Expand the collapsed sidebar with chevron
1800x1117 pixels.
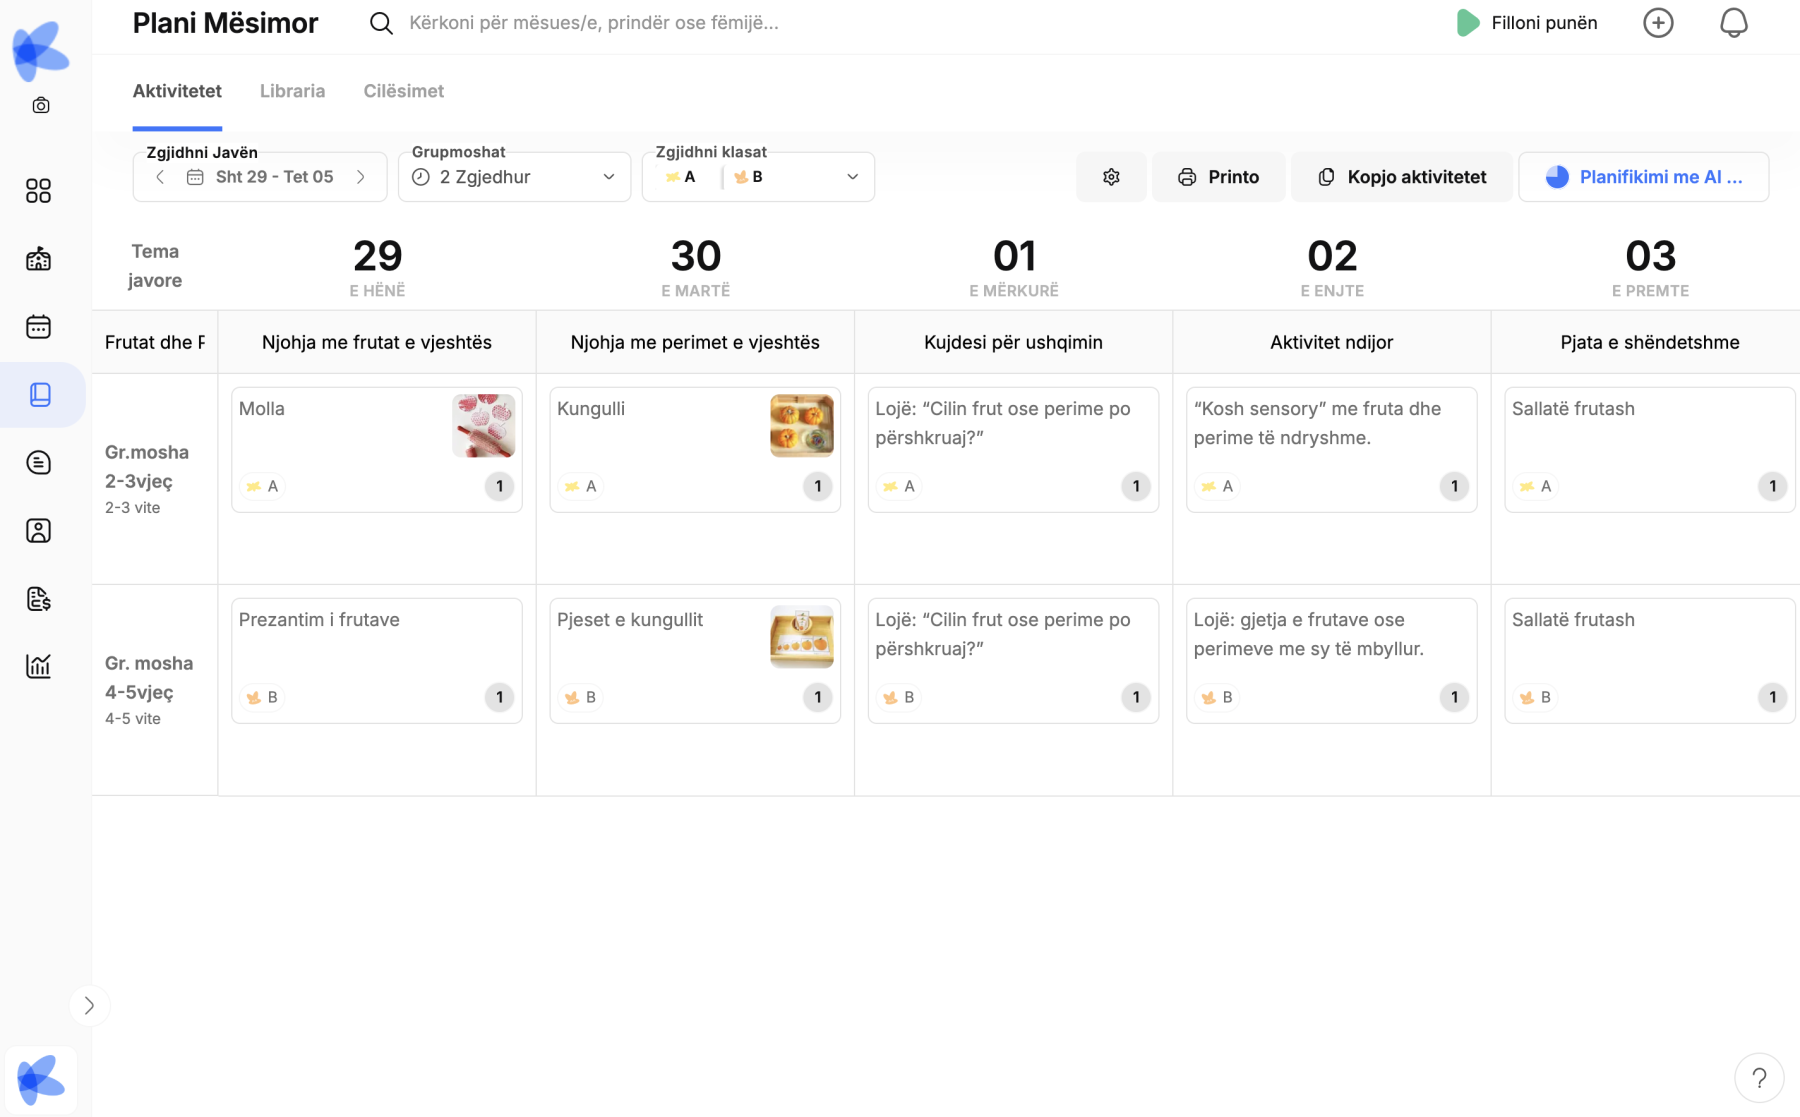pyautogui.click(x=89, y=1005)
